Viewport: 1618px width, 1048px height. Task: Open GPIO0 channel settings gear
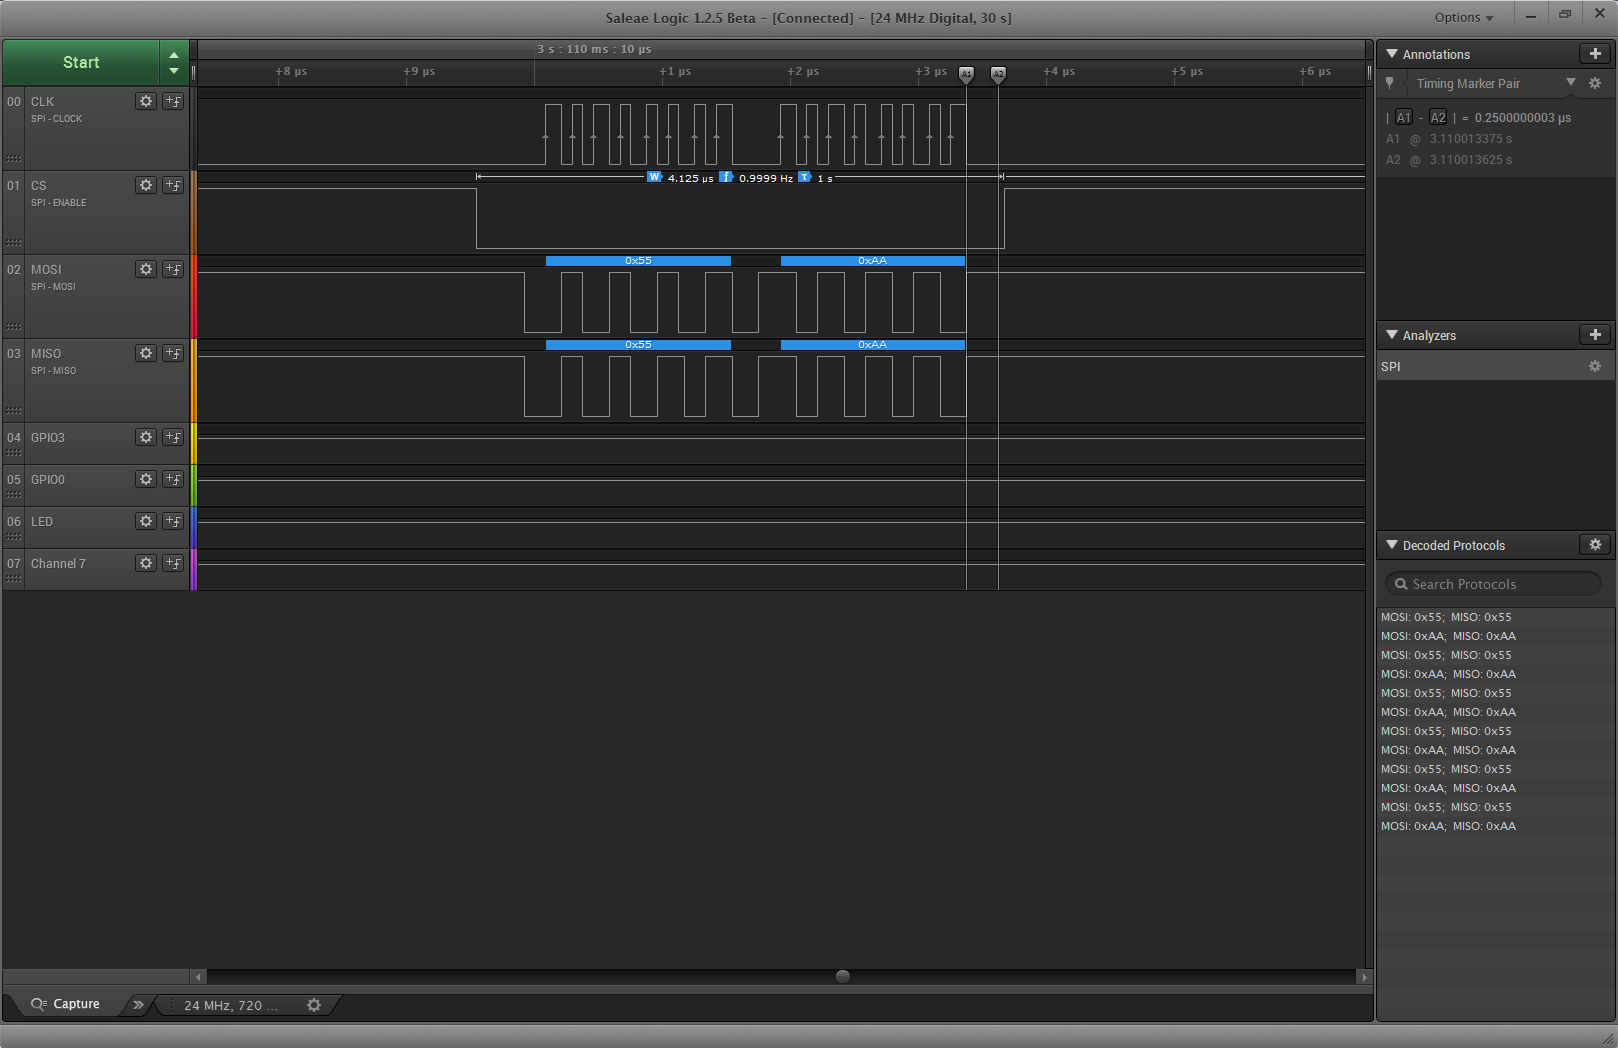point(146,479)
